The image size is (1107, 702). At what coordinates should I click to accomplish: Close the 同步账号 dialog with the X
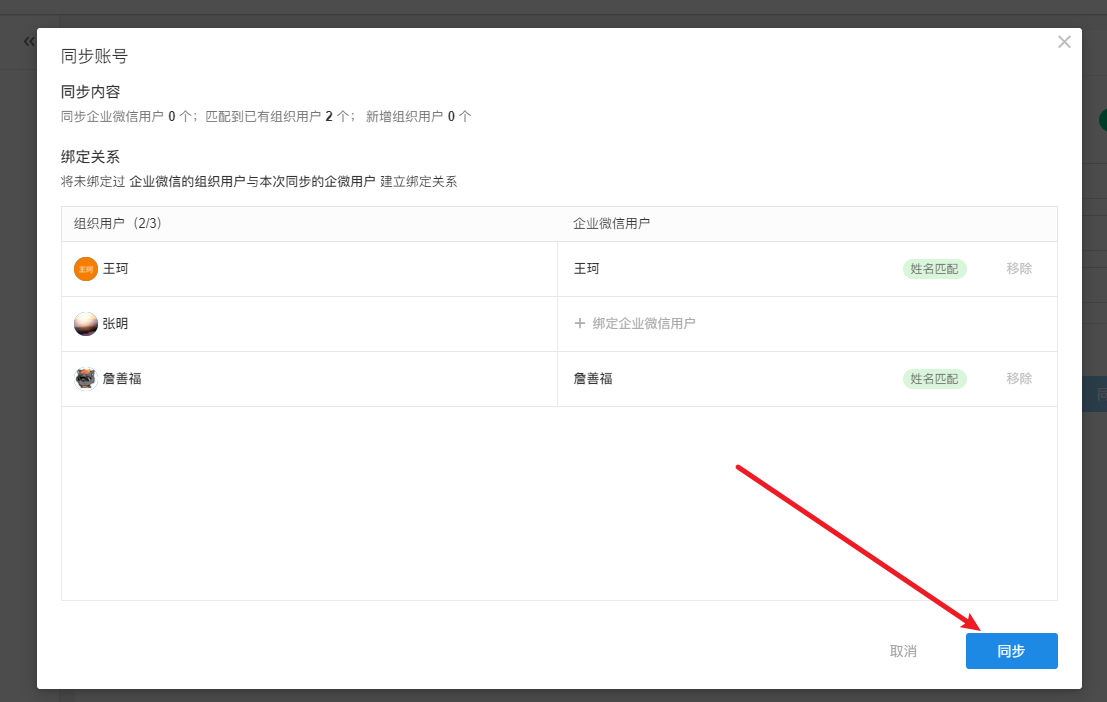1064,42
